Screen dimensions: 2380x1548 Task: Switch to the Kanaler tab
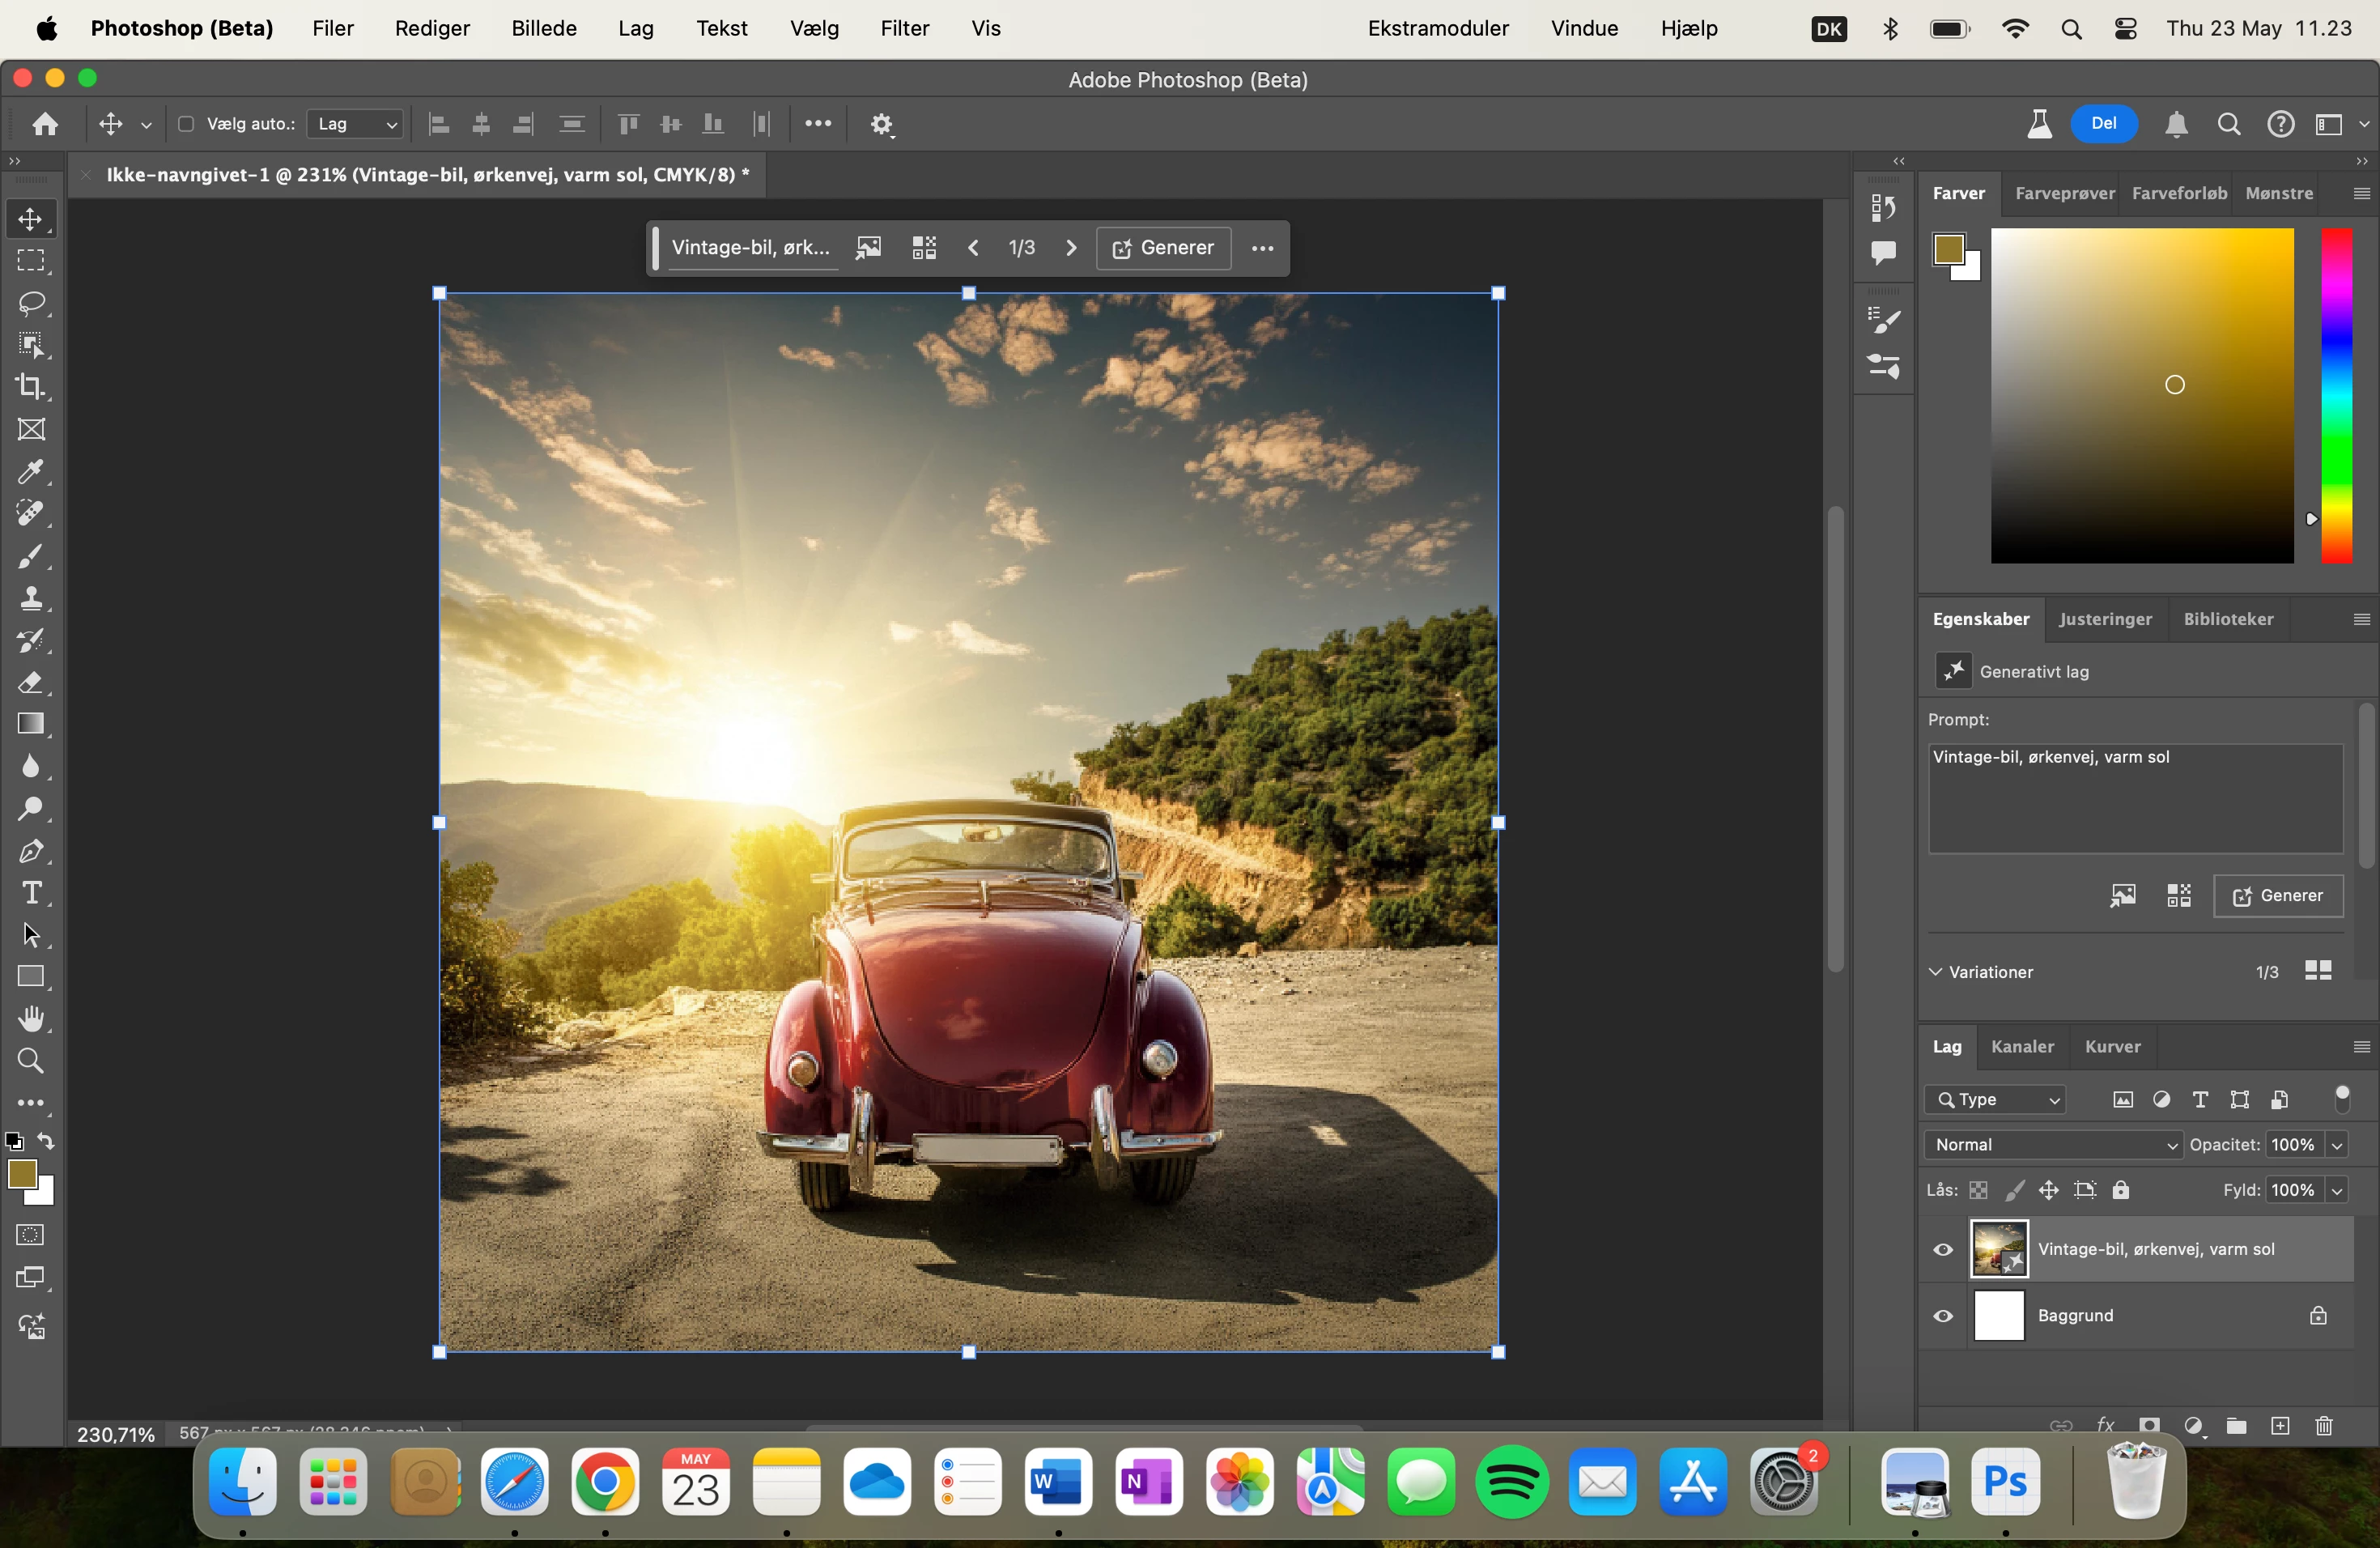[x=2022, y=1047]
